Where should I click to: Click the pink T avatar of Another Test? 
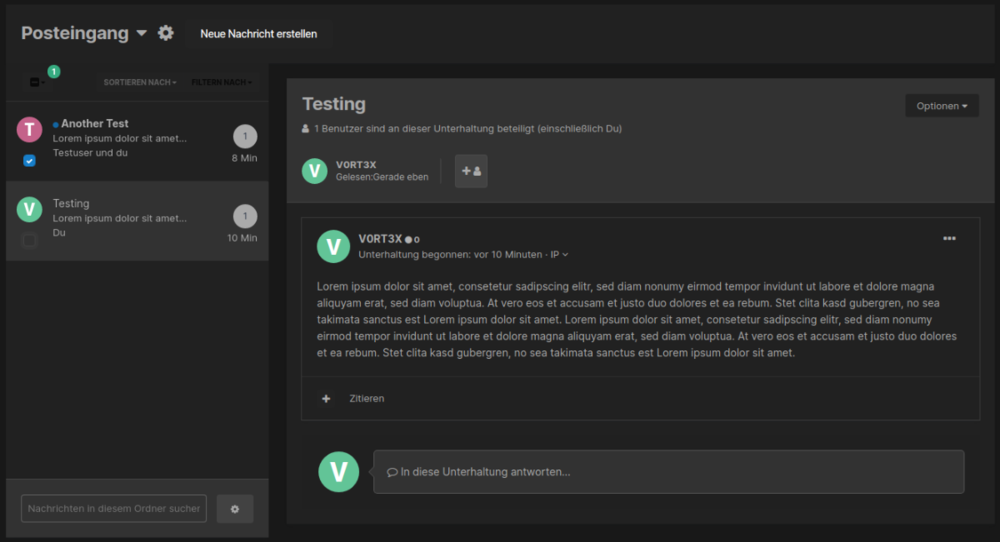30,129
